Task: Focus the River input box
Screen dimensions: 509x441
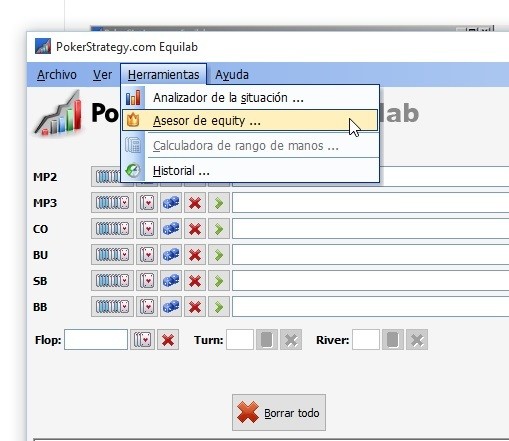Action: 366,340
